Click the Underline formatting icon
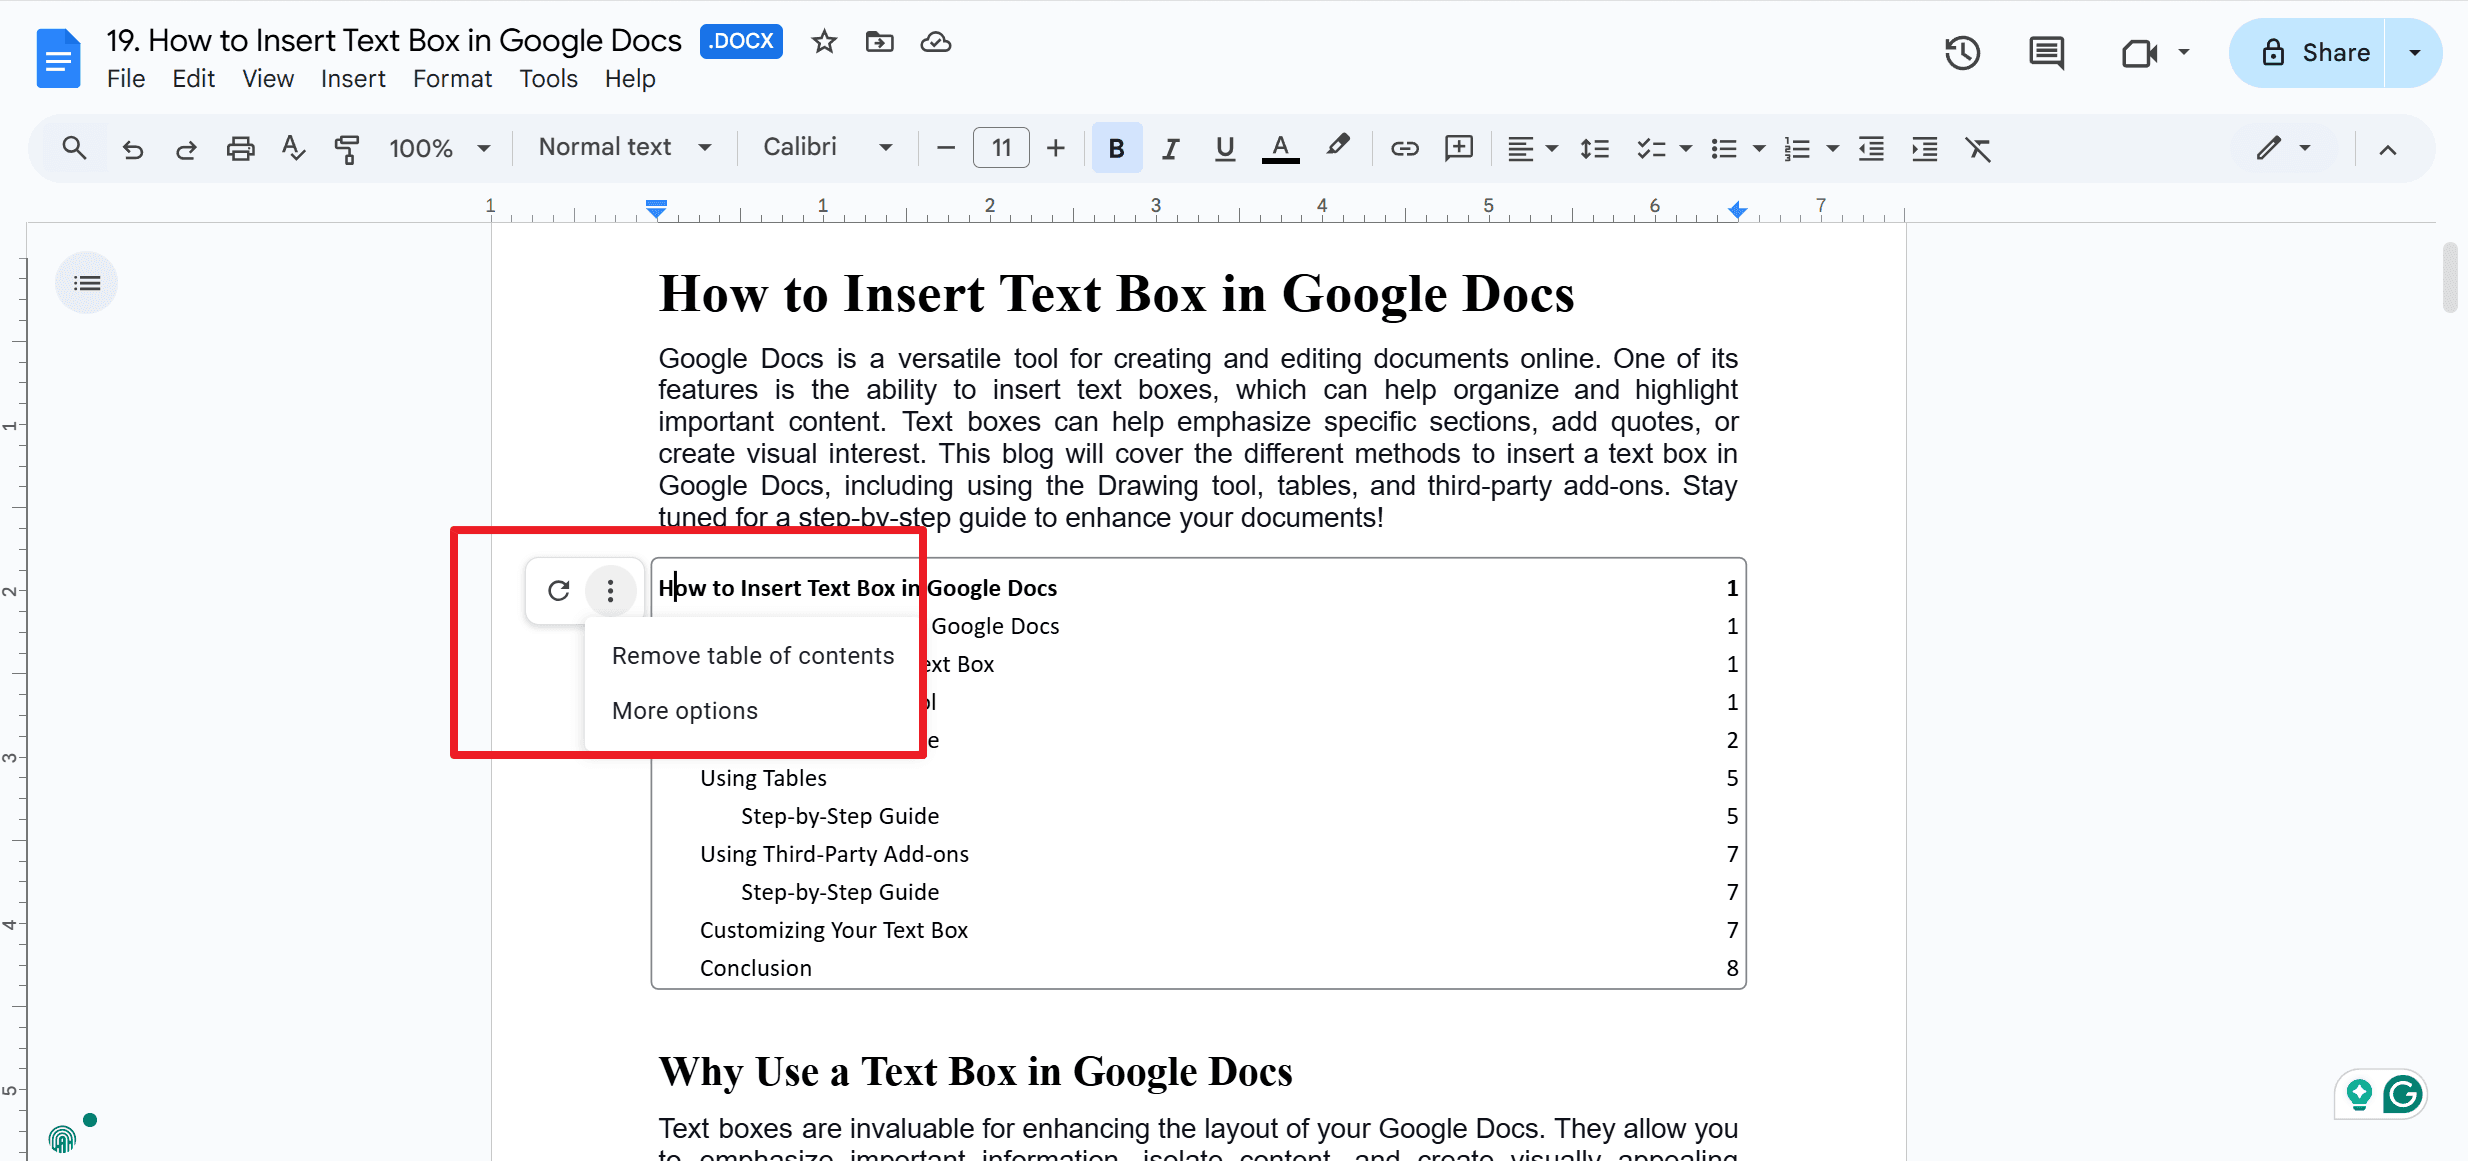 pyautogui.click(x=1225, y=148)
